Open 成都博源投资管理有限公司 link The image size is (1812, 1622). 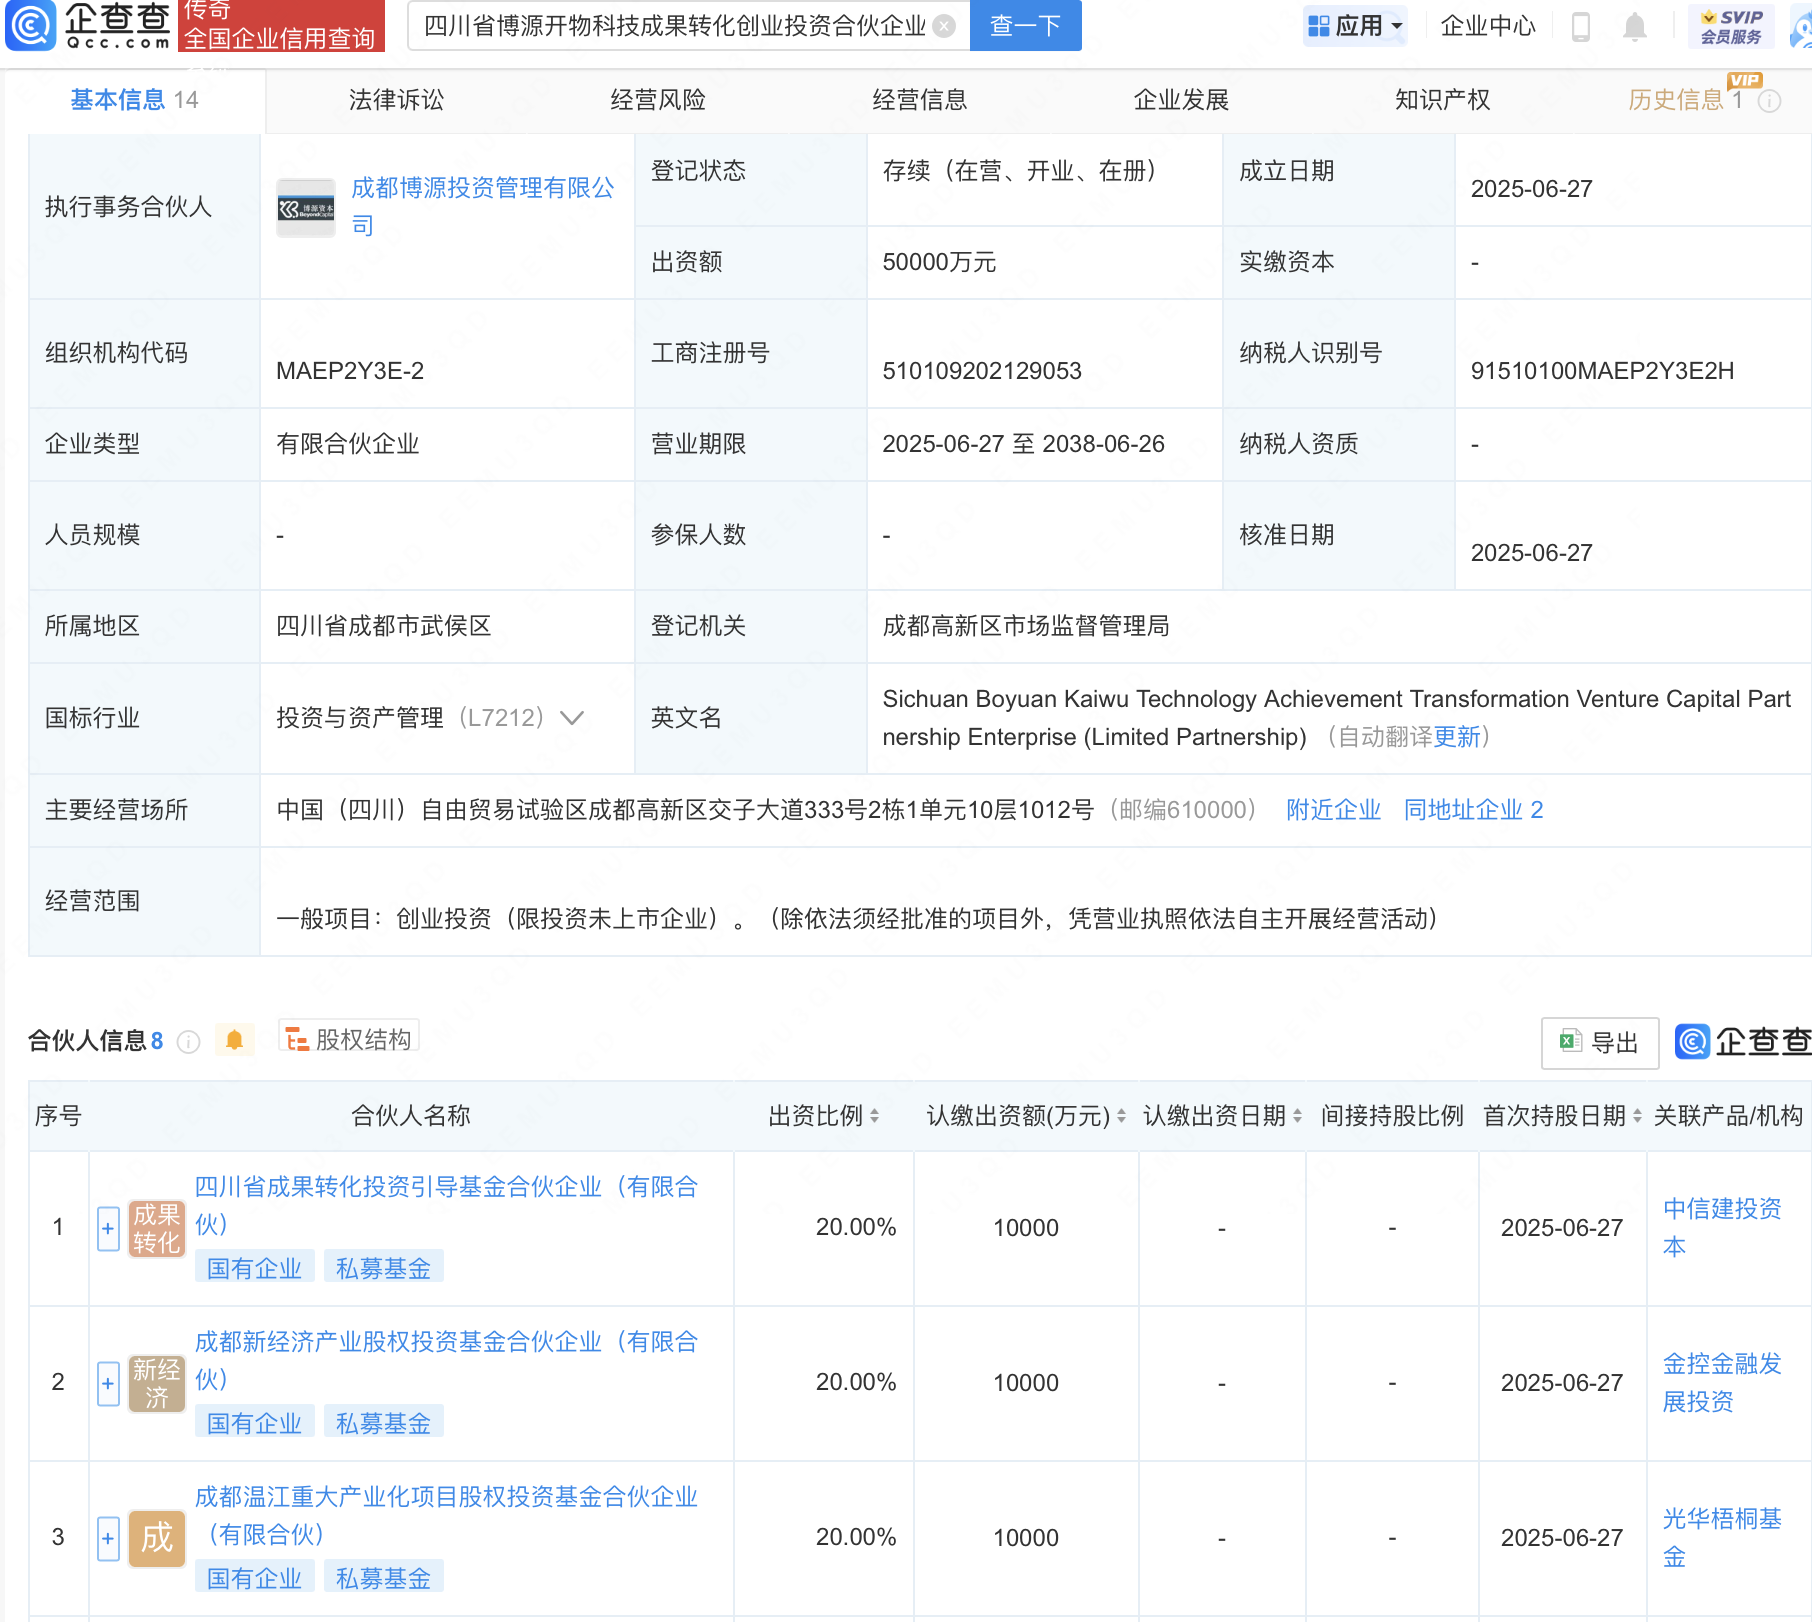[483, 206]
